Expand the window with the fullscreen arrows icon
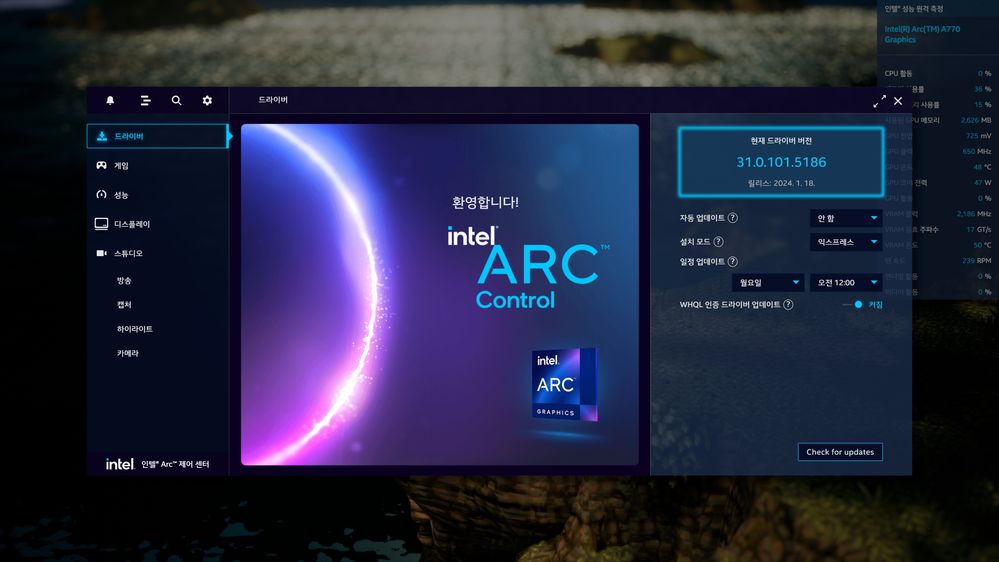Image resolution: width=999 pixels, height=562 pixels. tap(879, 101)
